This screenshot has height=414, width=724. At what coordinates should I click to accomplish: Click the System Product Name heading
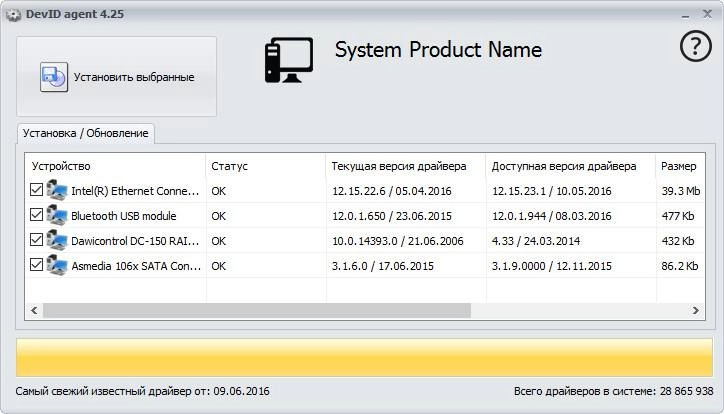[438, 50]
